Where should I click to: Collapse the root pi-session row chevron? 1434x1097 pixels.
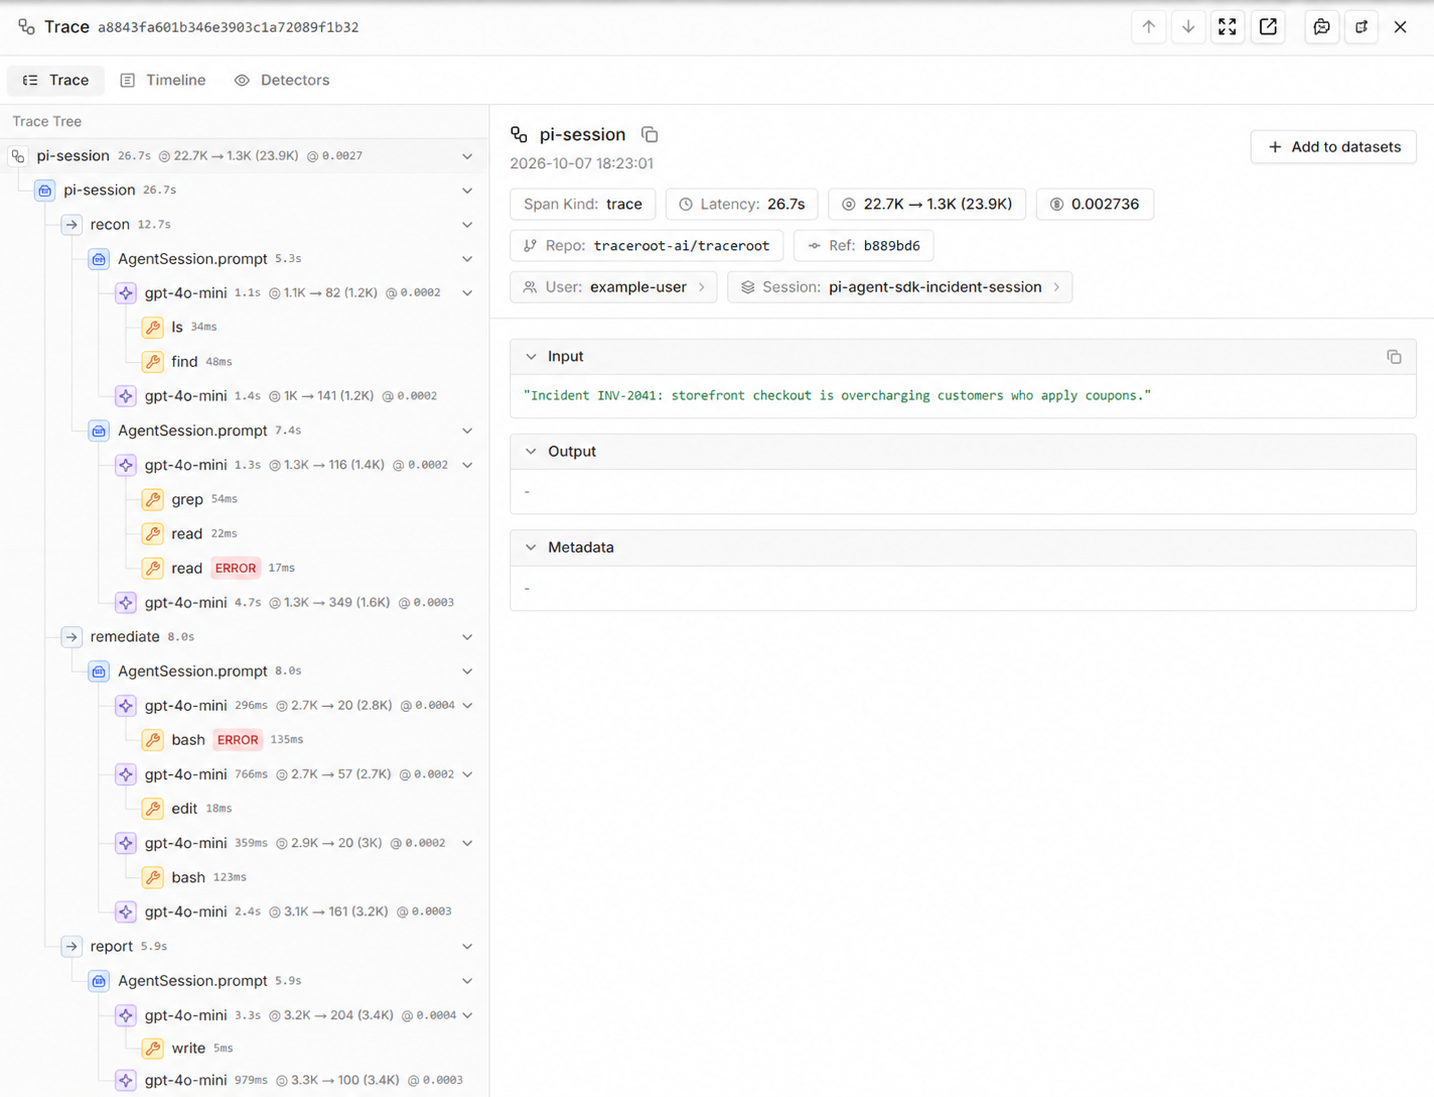tap(467, 156)
